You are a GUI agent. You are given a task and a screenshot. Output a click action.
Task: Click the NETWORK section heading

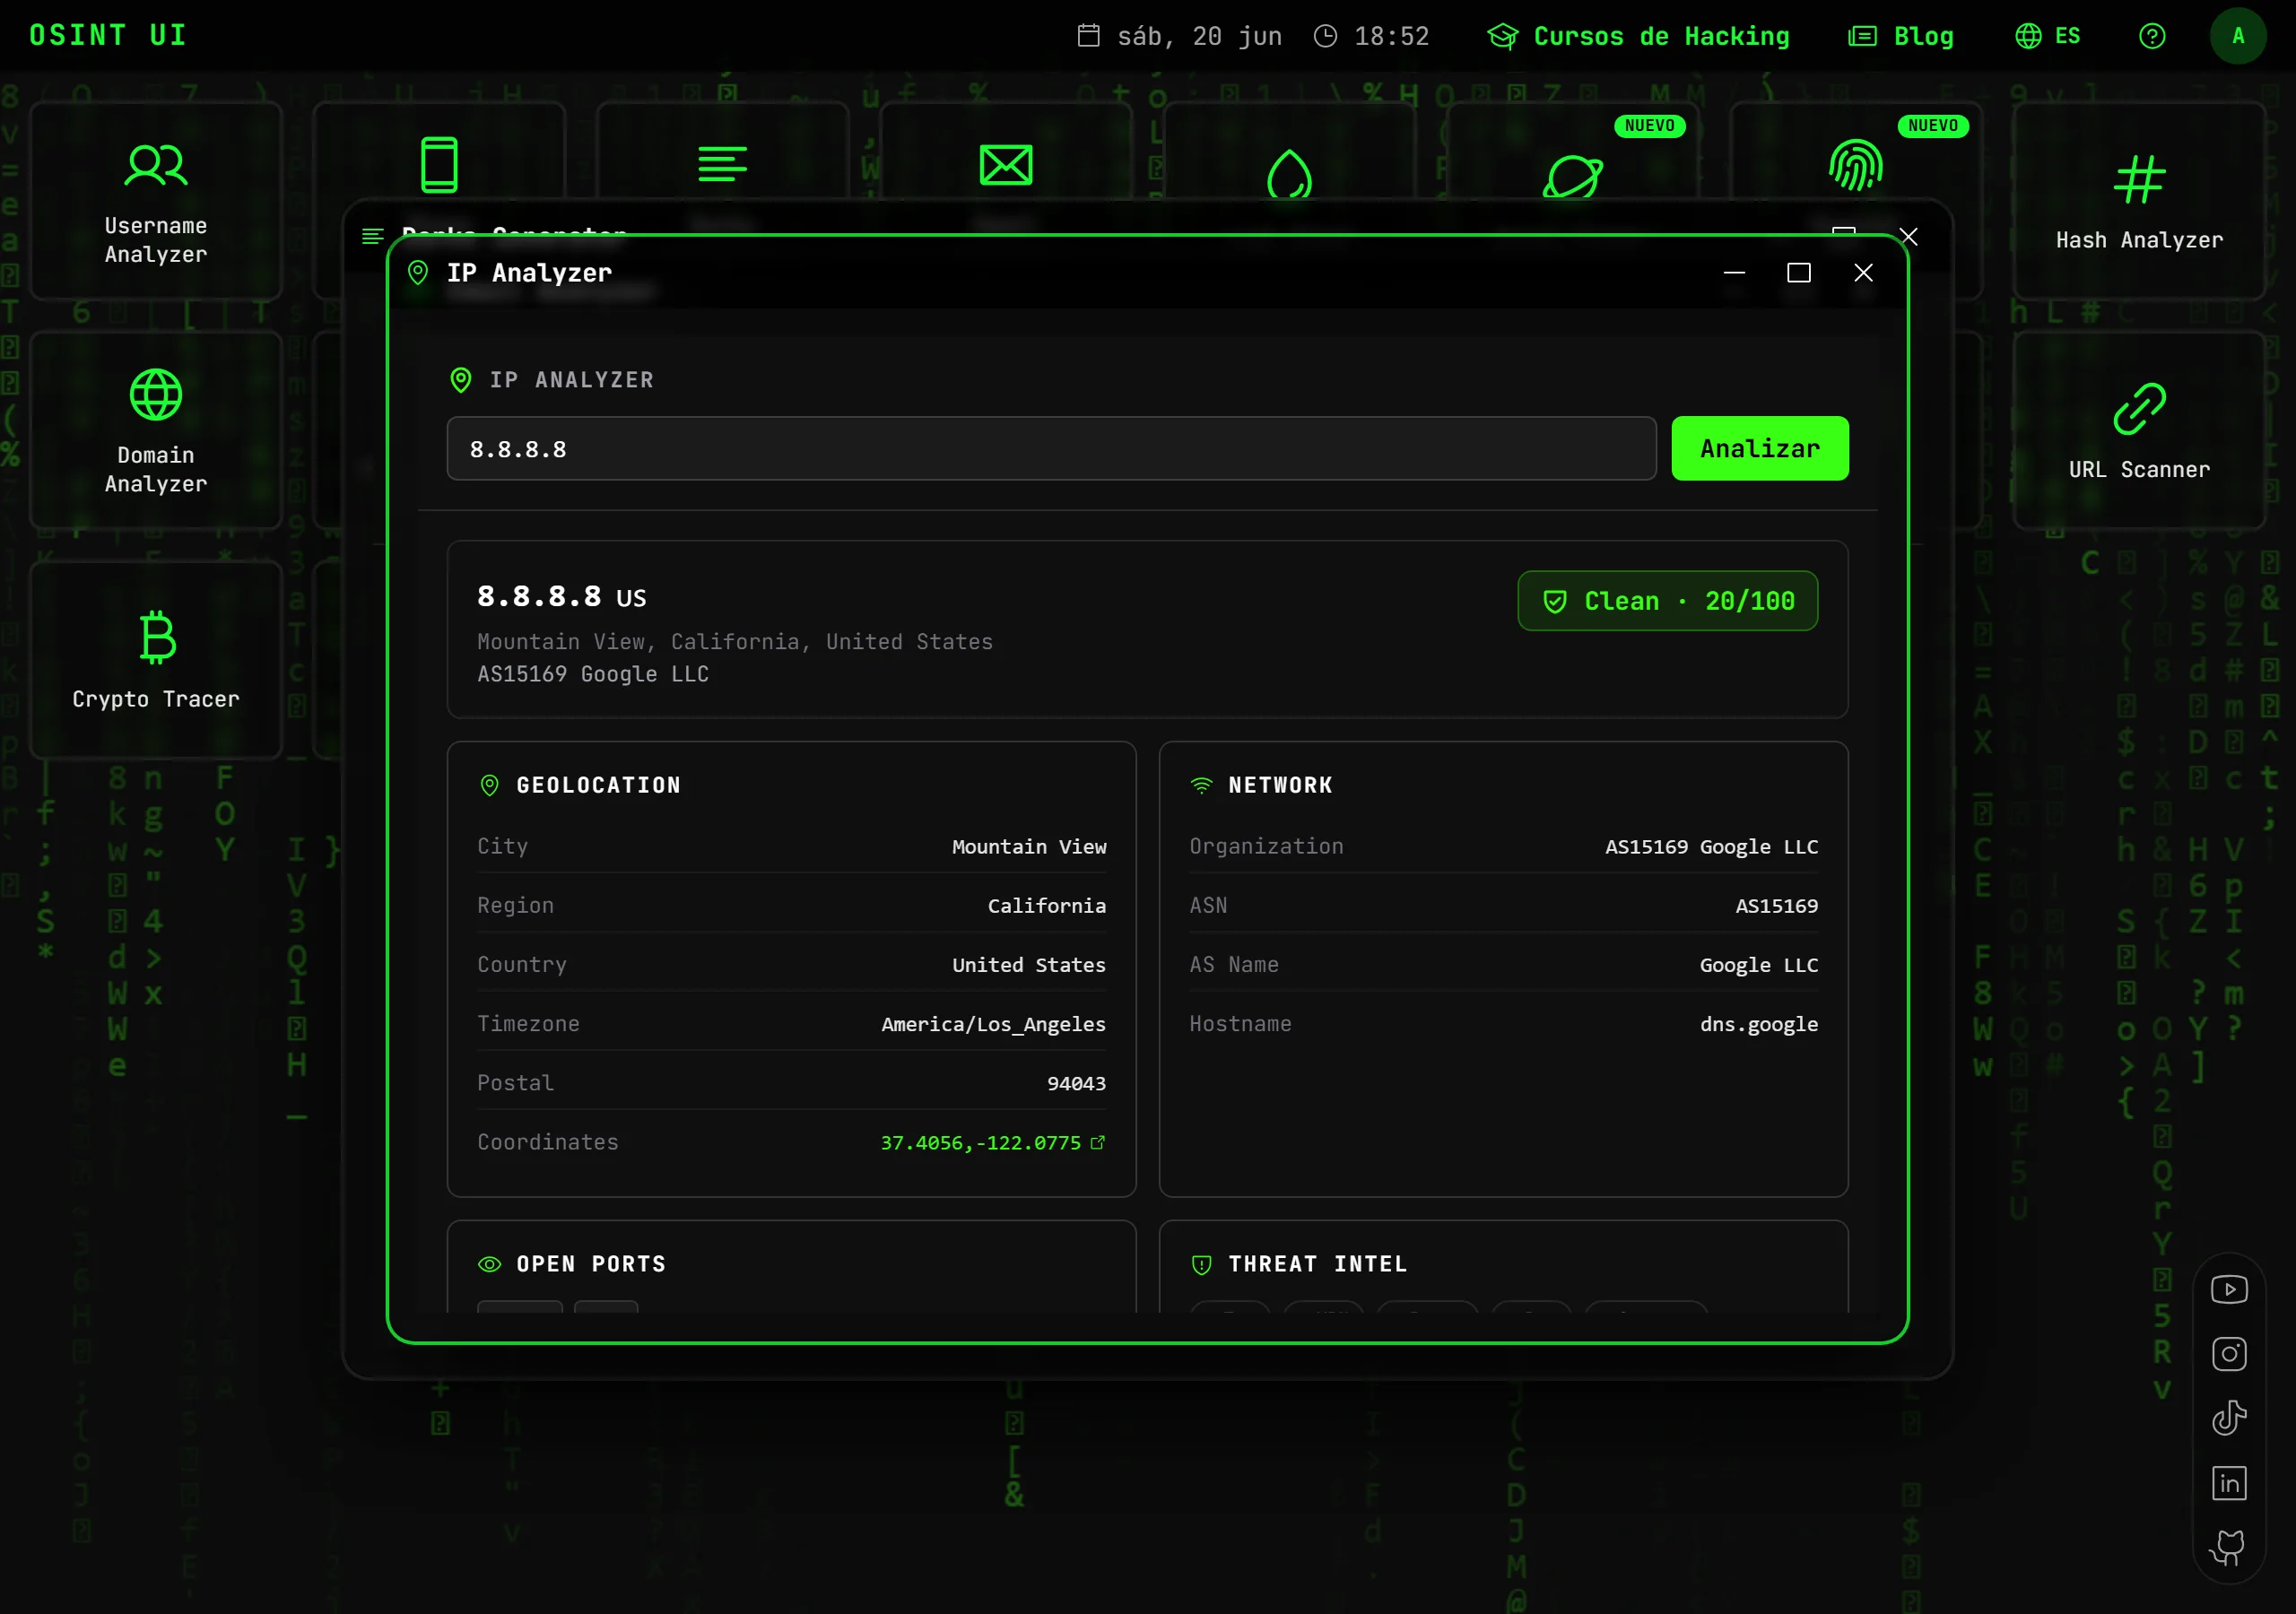point(1280,785)
